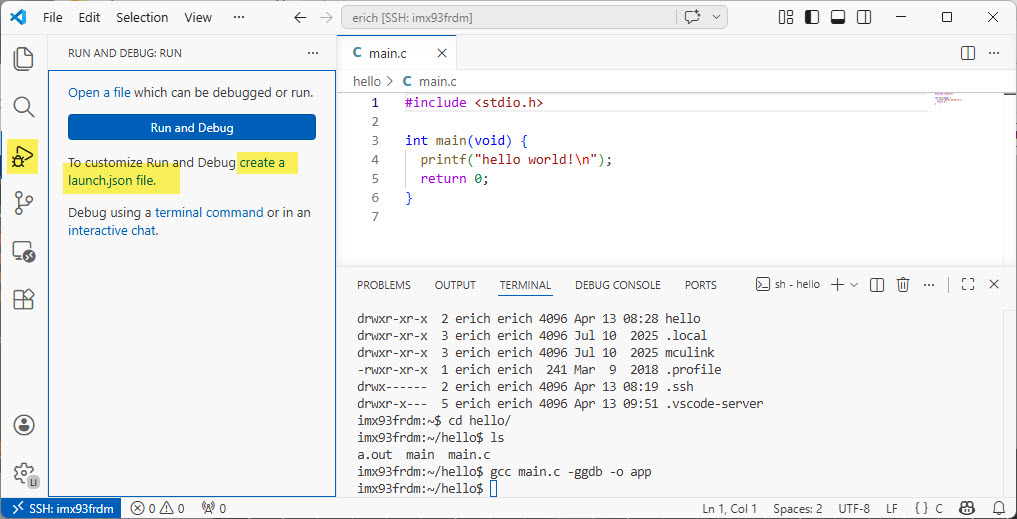Viewport: 1017px width, 519px height.
Task: Maximize the terminal panel size
Action: pyautogui.click(x=967, y=285)
